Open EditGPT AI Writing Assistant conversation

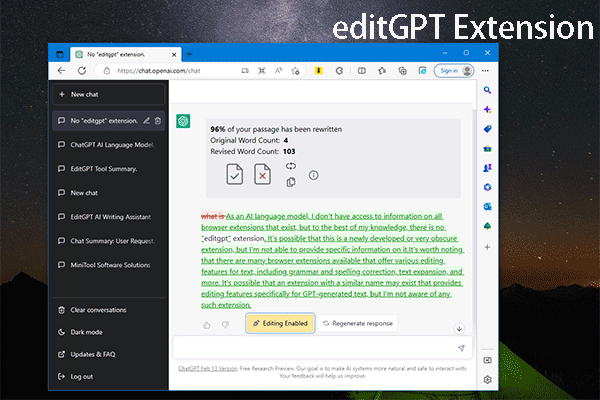coord(109,217)
